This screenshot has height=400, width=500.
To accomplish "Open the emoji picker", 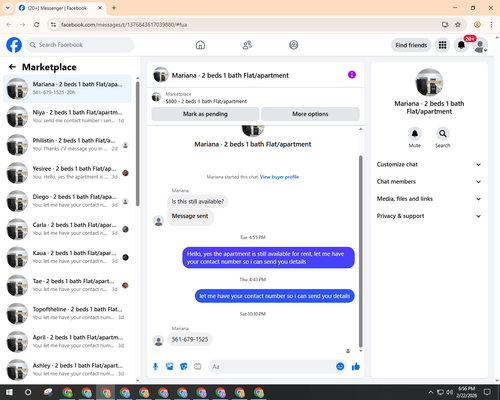I will tap(340, 367).
